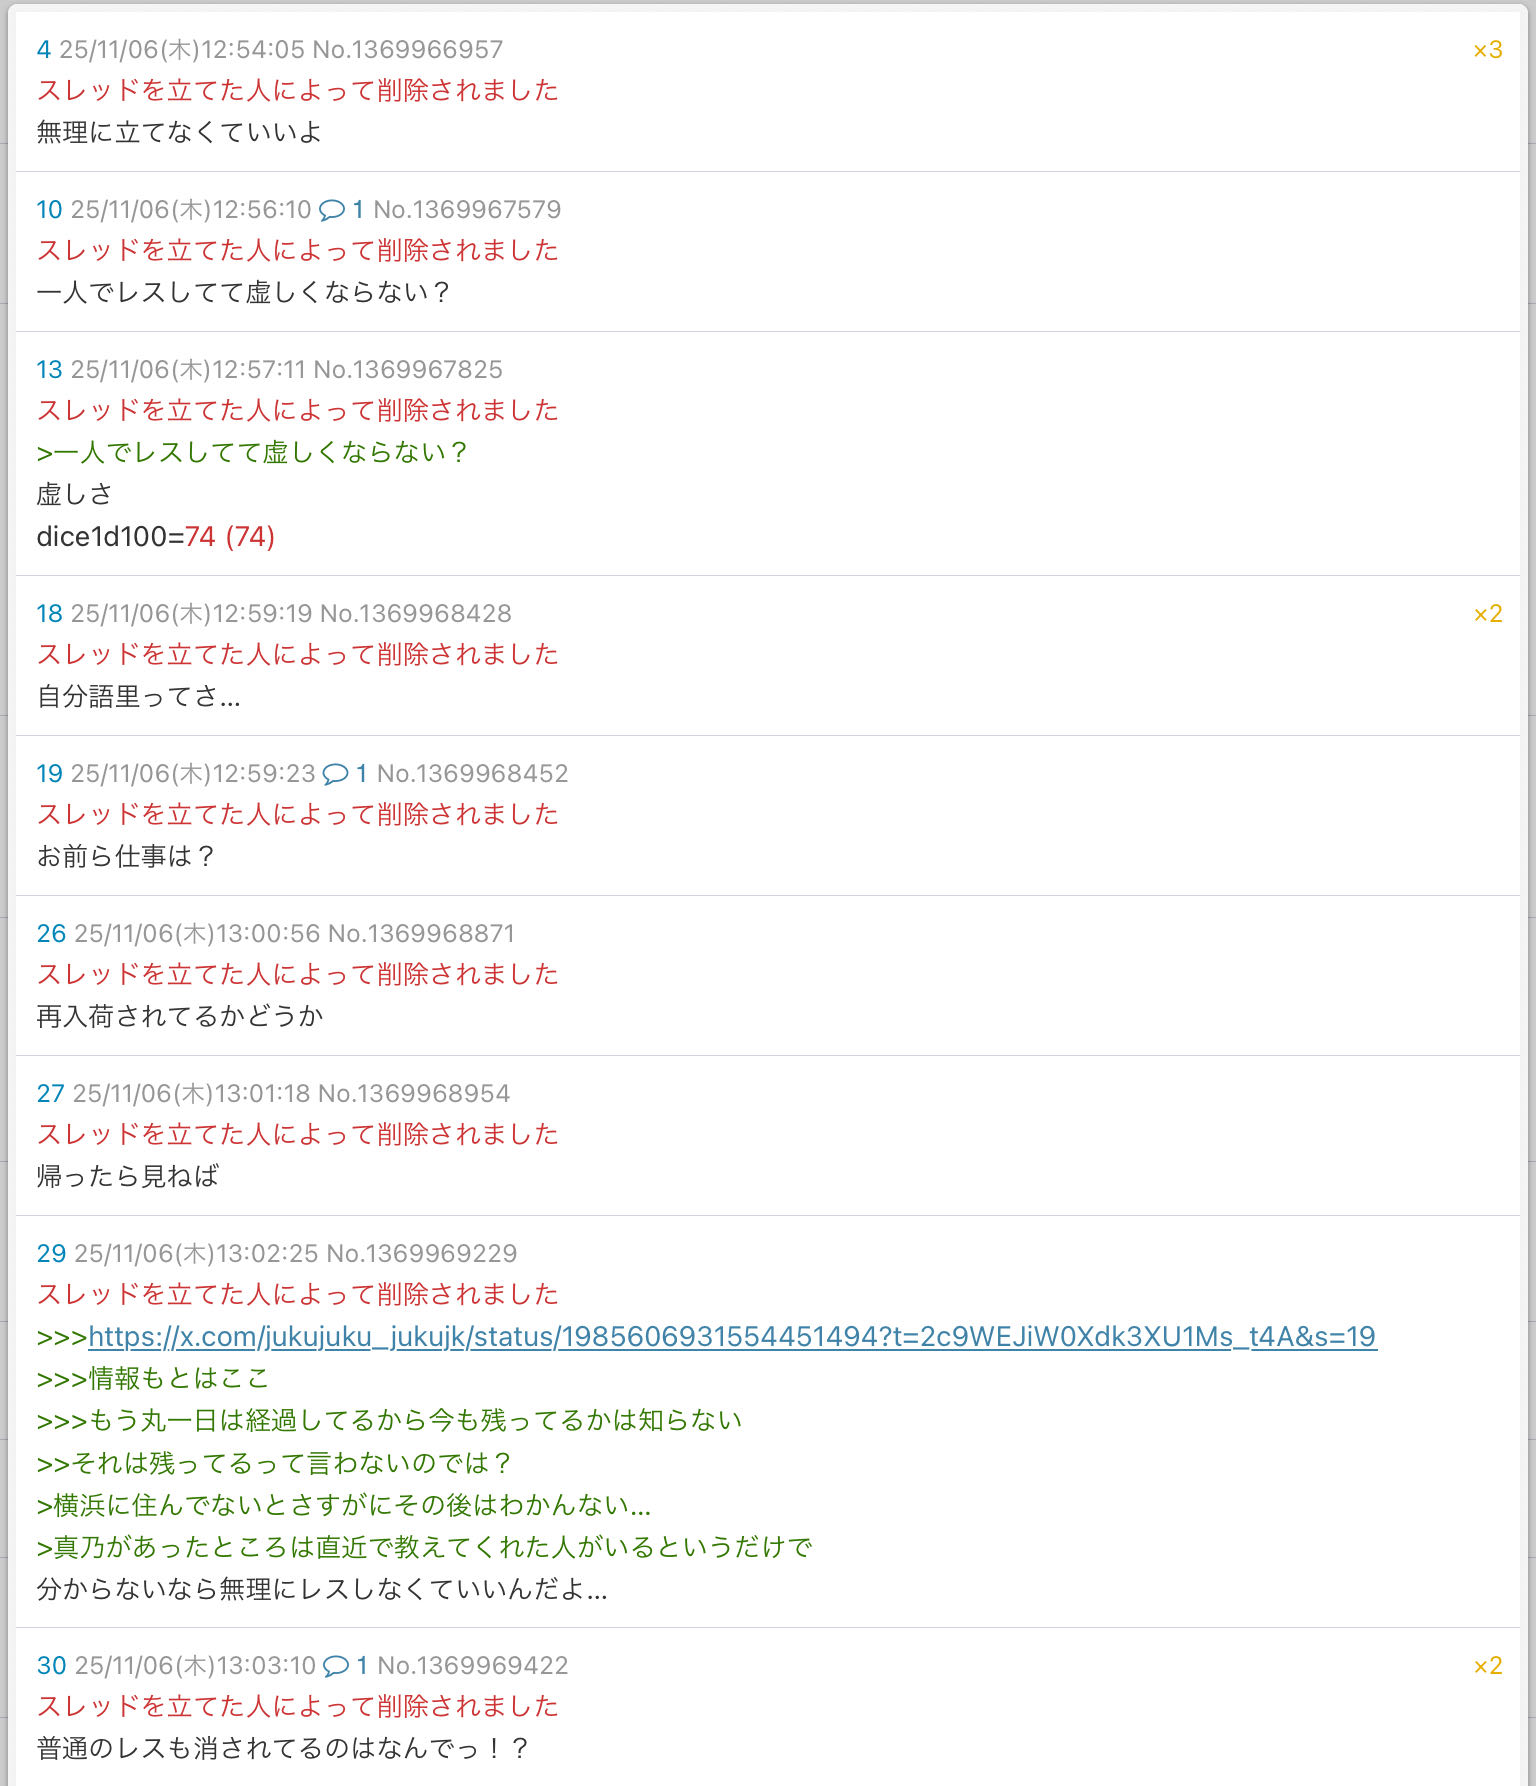Viewport: 1536px width, 1786px height.
Task: Click quoted line ">>>情報もとはここ"
Action: 153,1379
